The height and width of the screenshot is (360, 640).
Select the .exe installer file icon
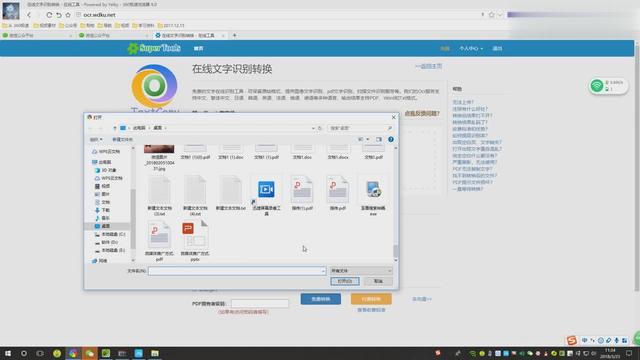(x=373, y=196)
